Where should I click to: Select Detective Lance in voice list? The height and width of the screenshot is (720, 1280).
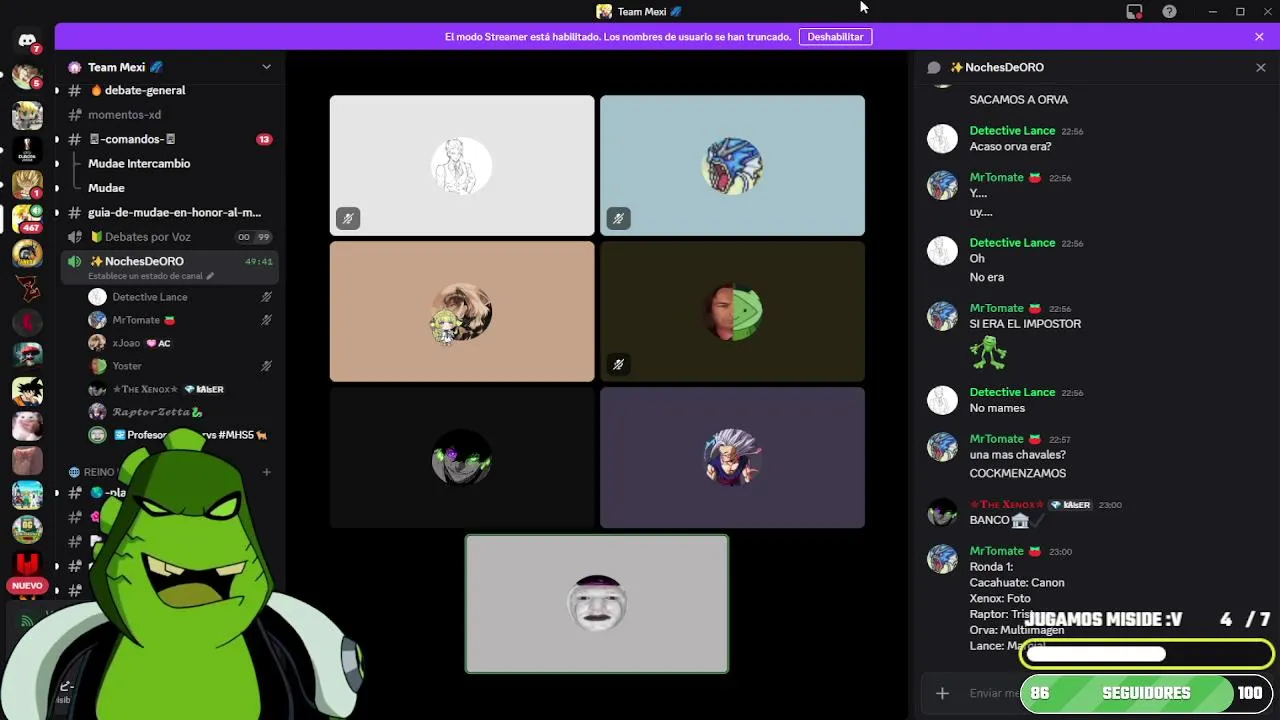180,297
